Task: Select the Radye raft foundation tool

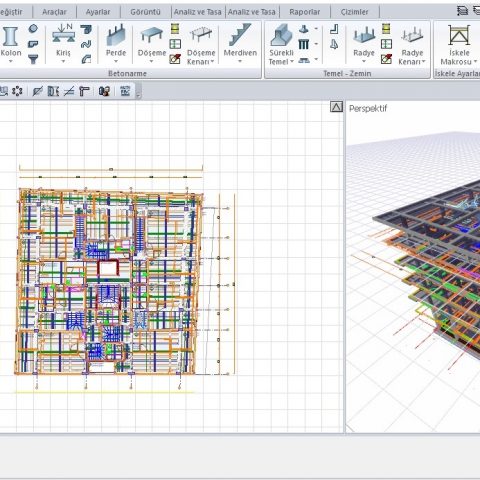Action: point(364,44)
